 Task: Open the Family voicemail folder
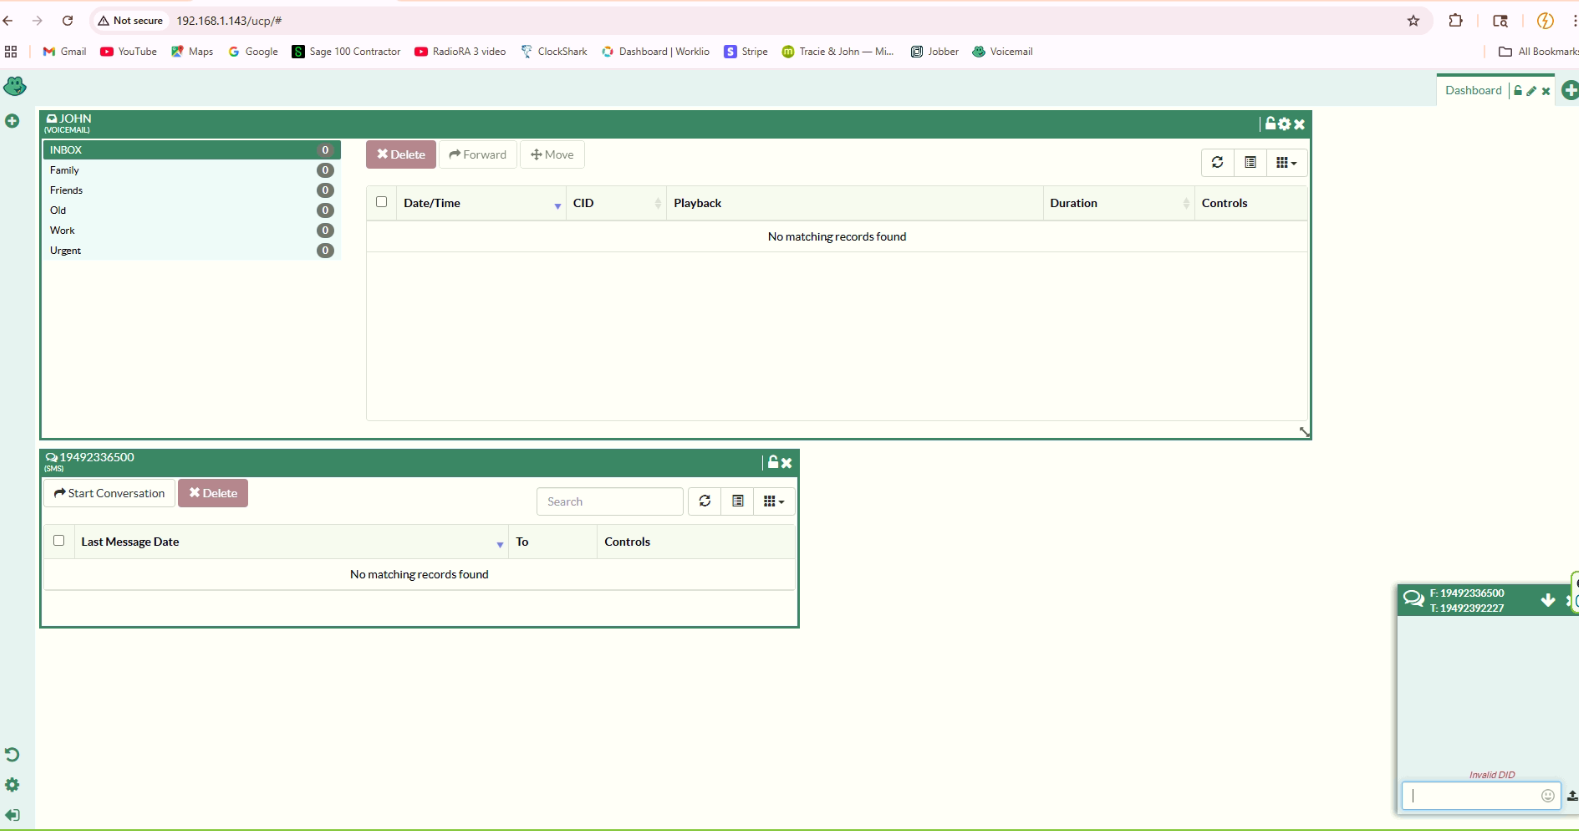tap(65, 170)
